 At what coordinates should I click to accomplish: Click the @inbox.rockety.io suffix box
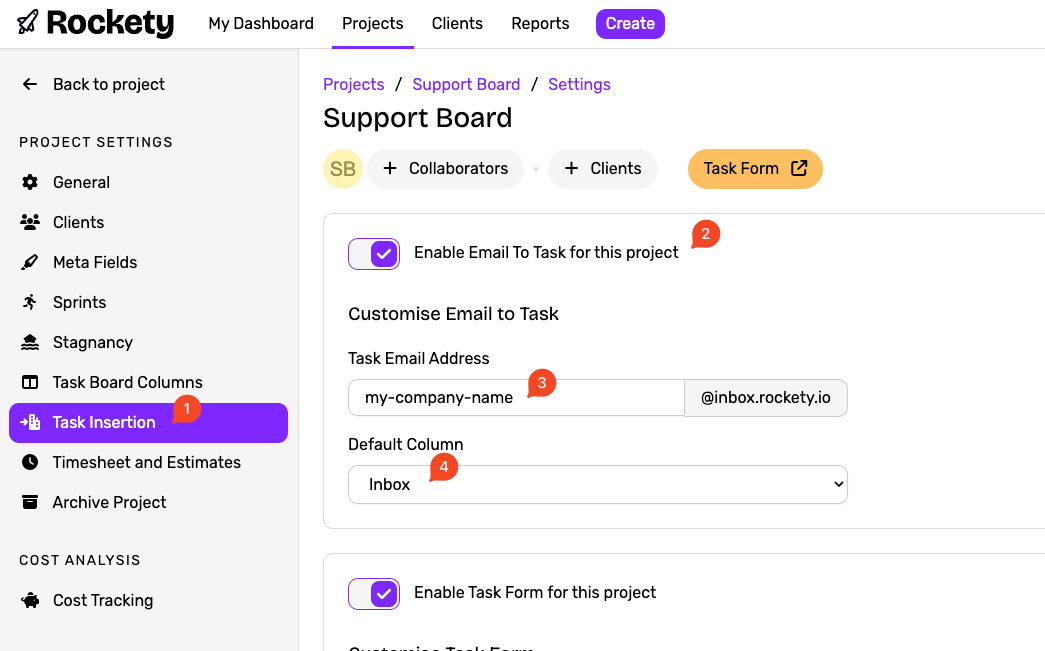click(766, 398)
